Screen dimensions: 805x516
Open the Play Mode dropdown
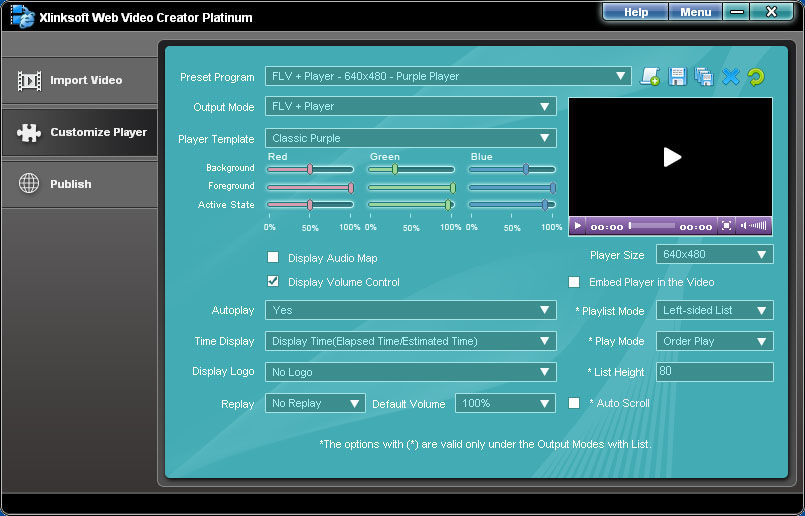715,341
